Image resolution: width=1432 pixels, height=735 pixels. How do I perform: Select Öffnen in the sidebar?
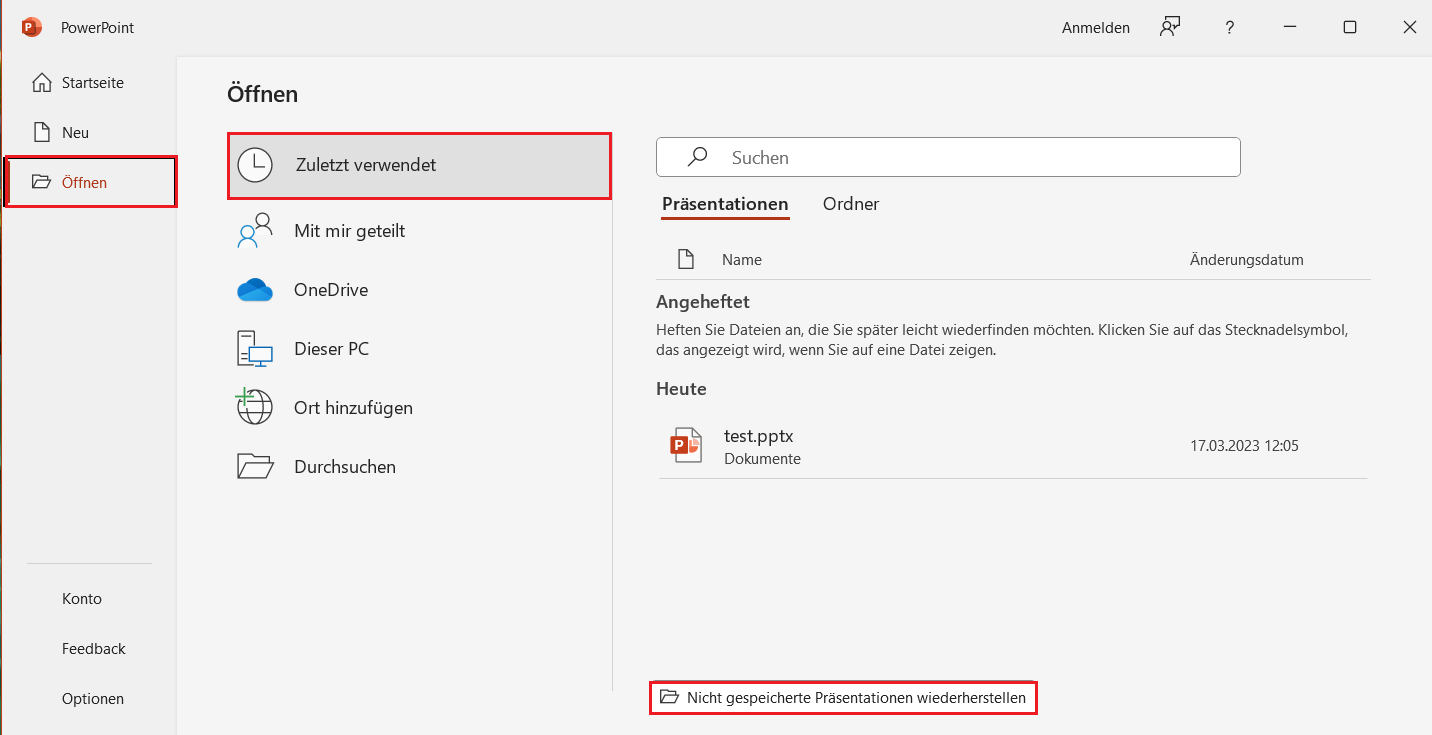click(91, 182)
